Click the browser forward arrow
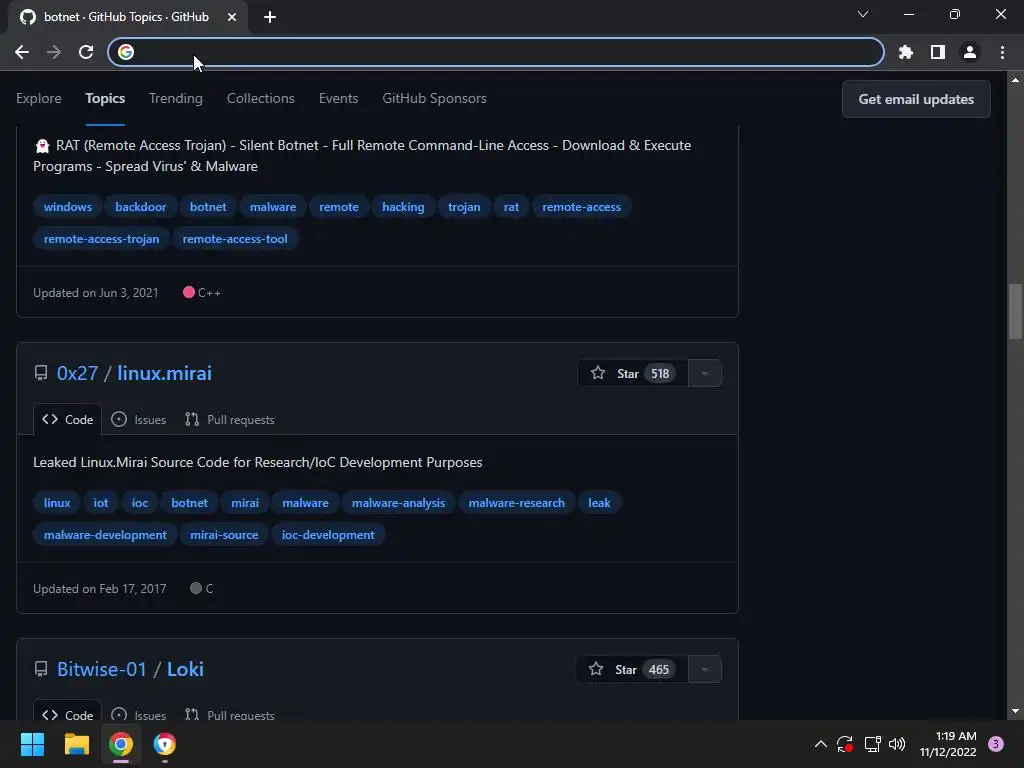The image size is (1024, 768). click(x=54, y=52)
